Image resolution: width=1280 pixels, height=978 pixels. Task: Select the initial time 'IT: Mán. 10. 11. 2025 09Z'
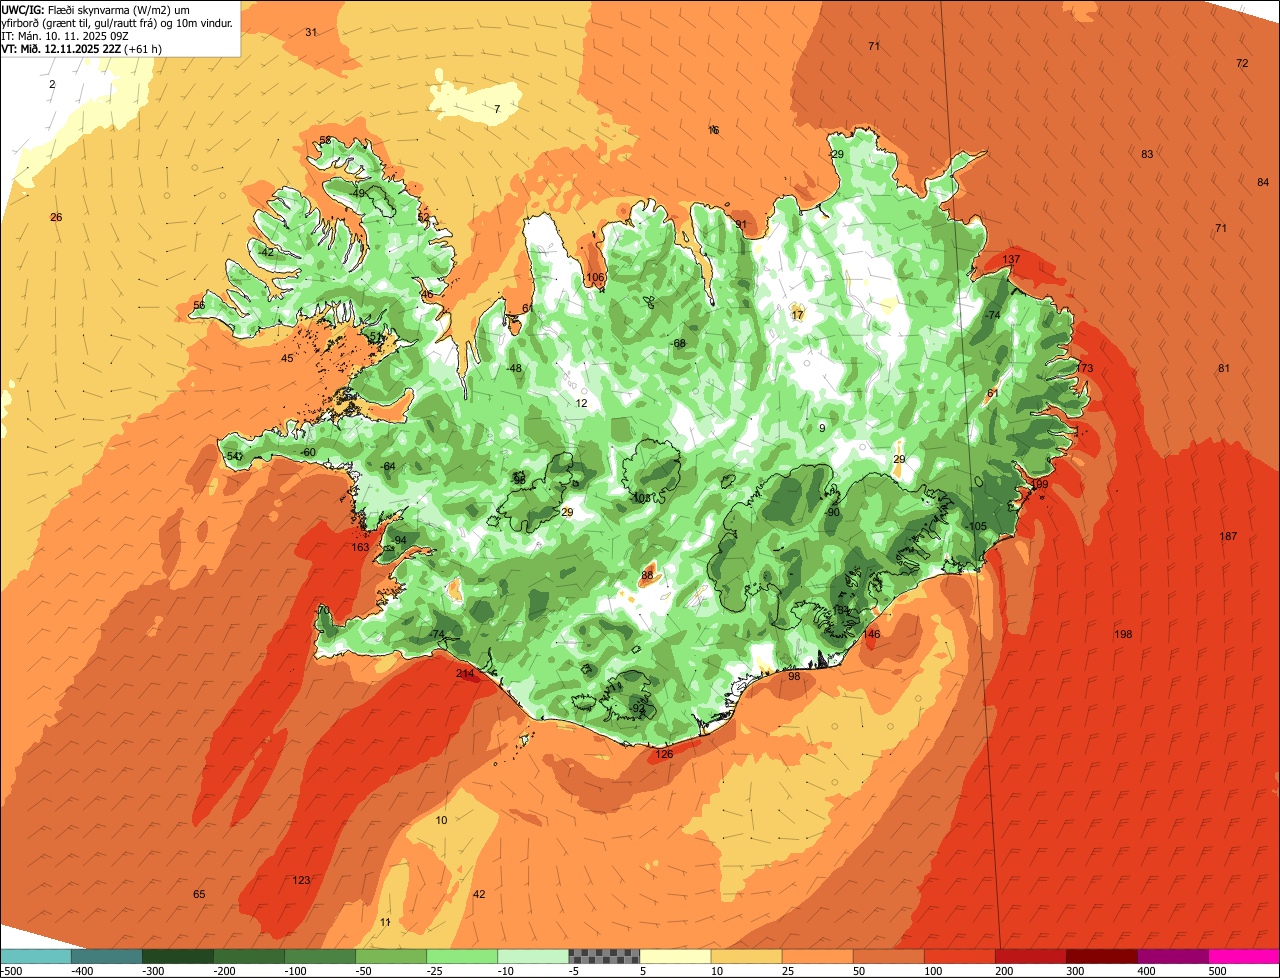[64, 35]
